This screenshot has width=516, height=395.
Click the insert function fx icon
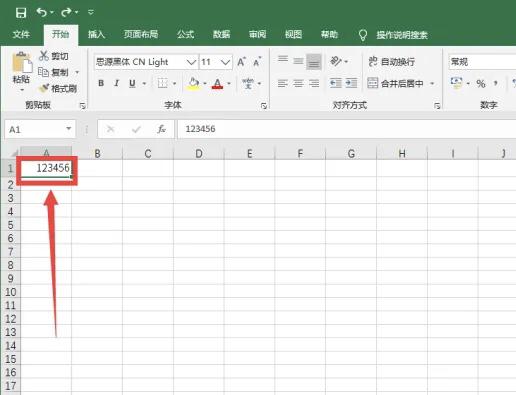161,129
